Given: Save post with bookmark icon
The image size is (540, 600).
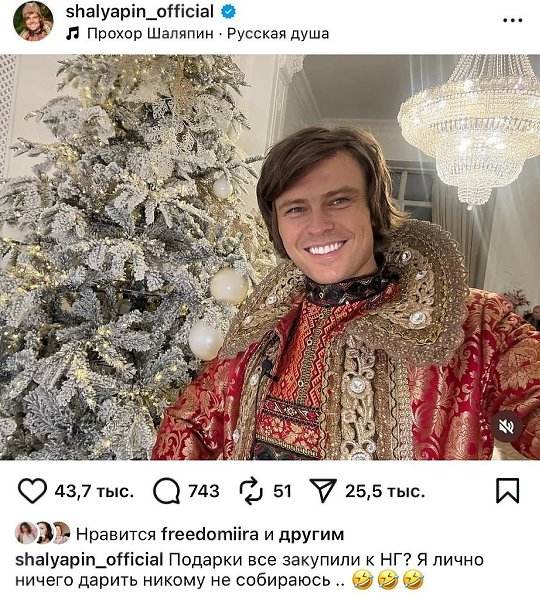Looking at the screenshot, I should [507, 491].
